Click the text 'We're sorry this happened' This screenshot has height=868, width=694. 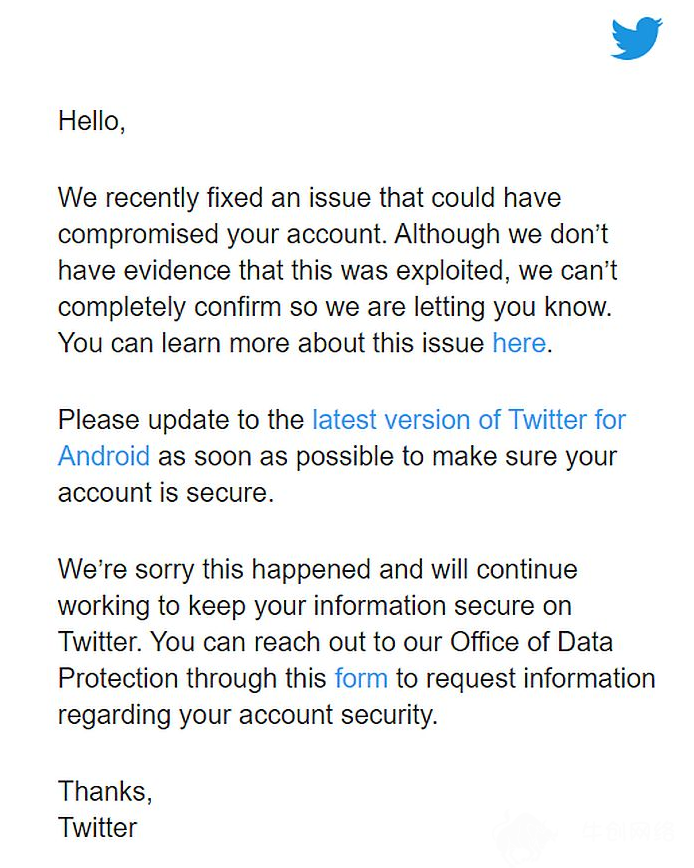coord(215,570)
